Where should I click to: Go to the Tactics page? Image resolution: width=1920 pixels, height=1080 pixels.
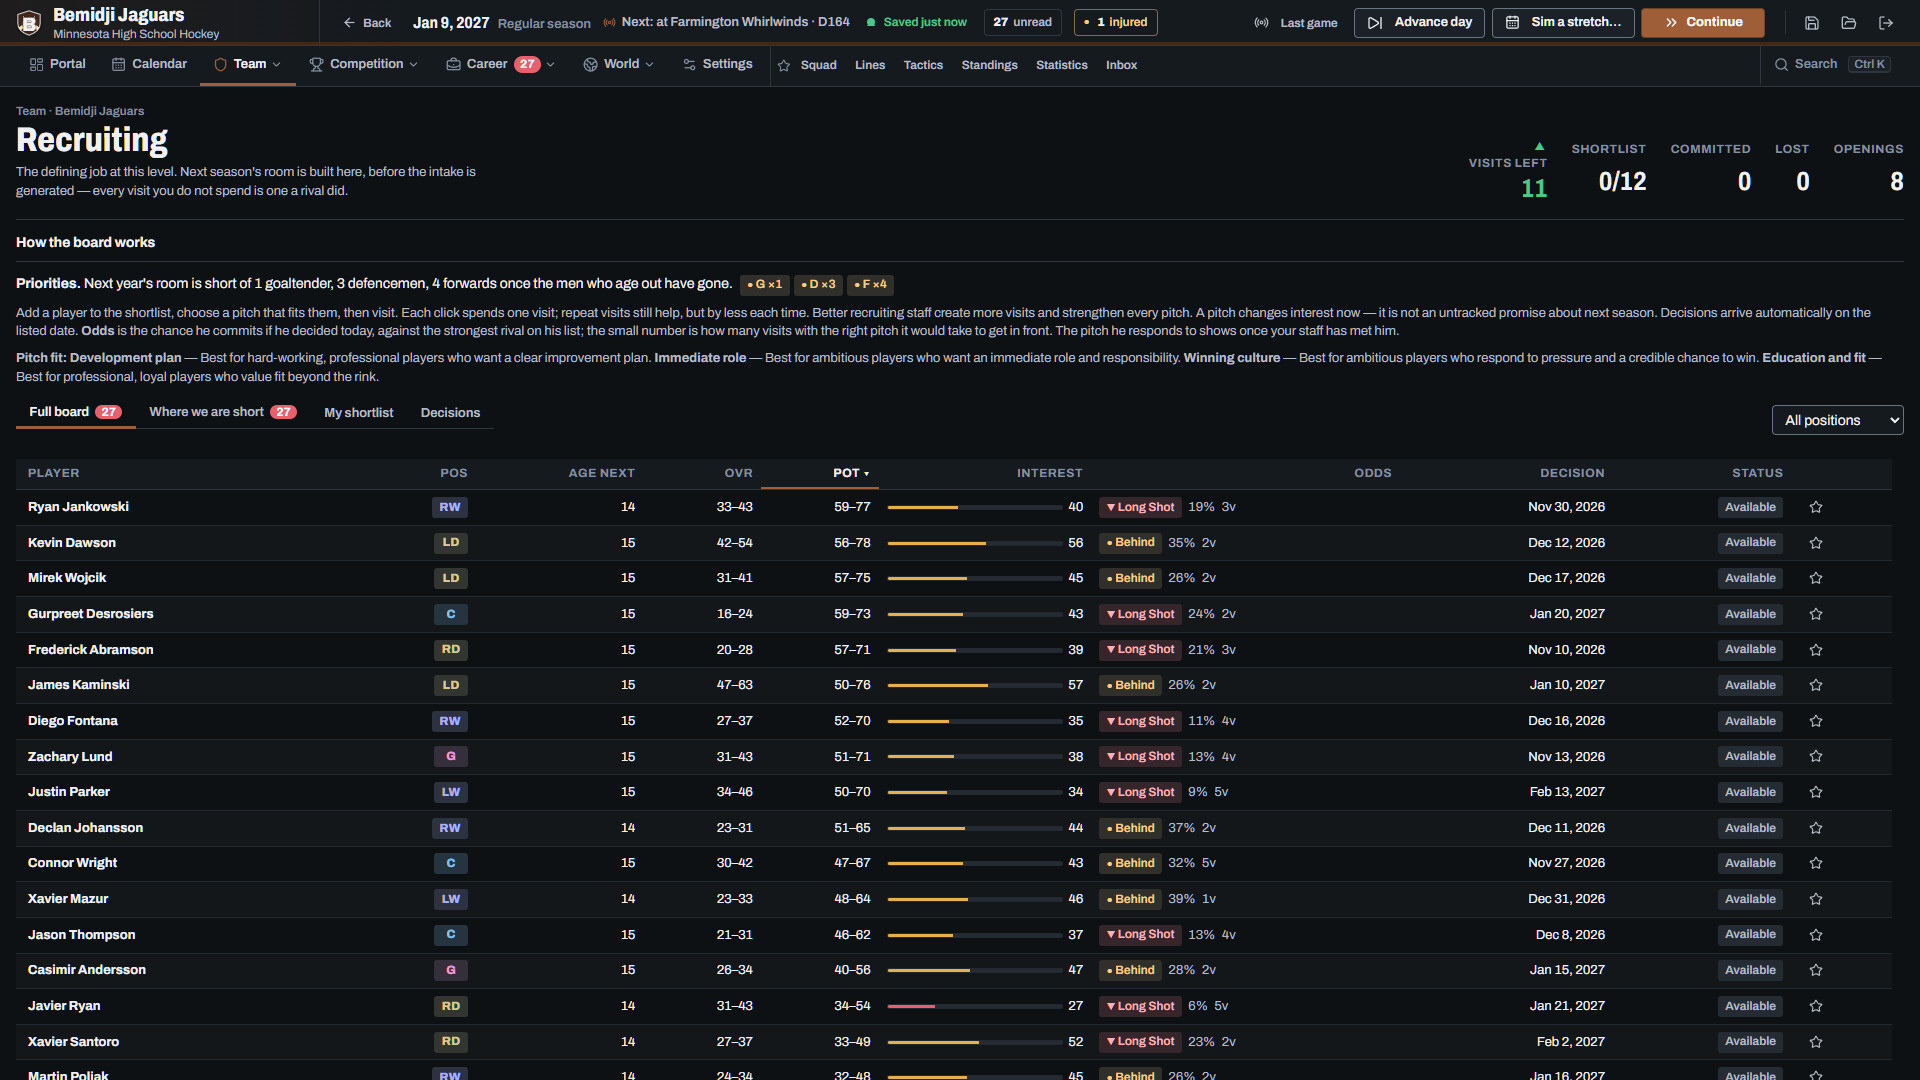click(x=923, y=65)
